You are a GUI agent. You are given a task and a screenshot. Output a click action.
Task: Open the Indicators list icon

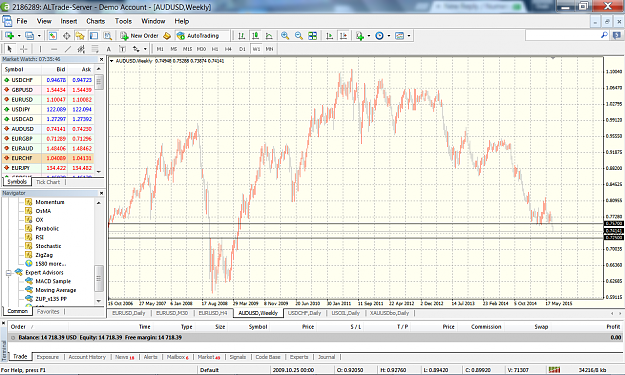point(360,36)
